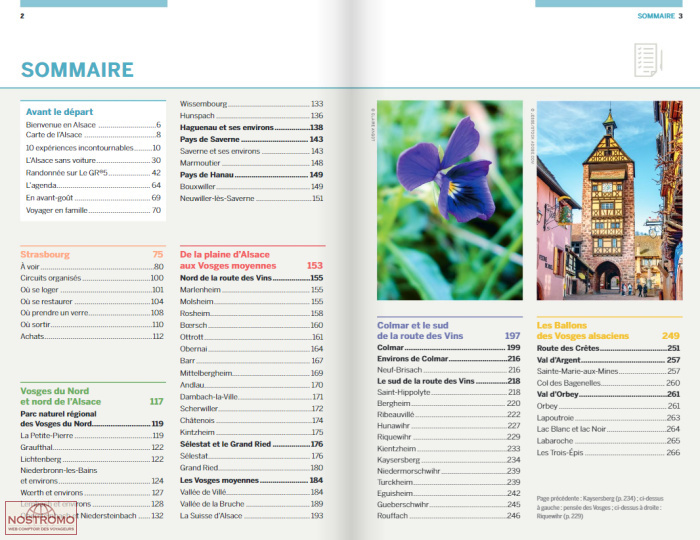Select the 'À voir' entry

pyautogui.click(x=92, y=266)
